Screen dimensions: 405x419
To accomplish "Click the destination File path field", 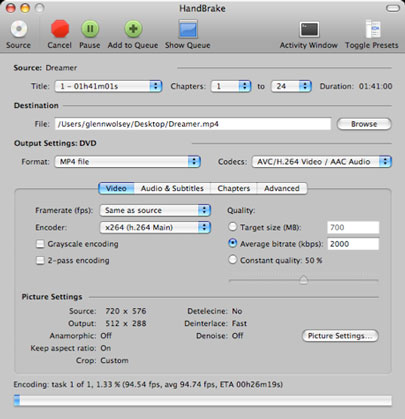I will pyautogui.click(x=193, y=124).
